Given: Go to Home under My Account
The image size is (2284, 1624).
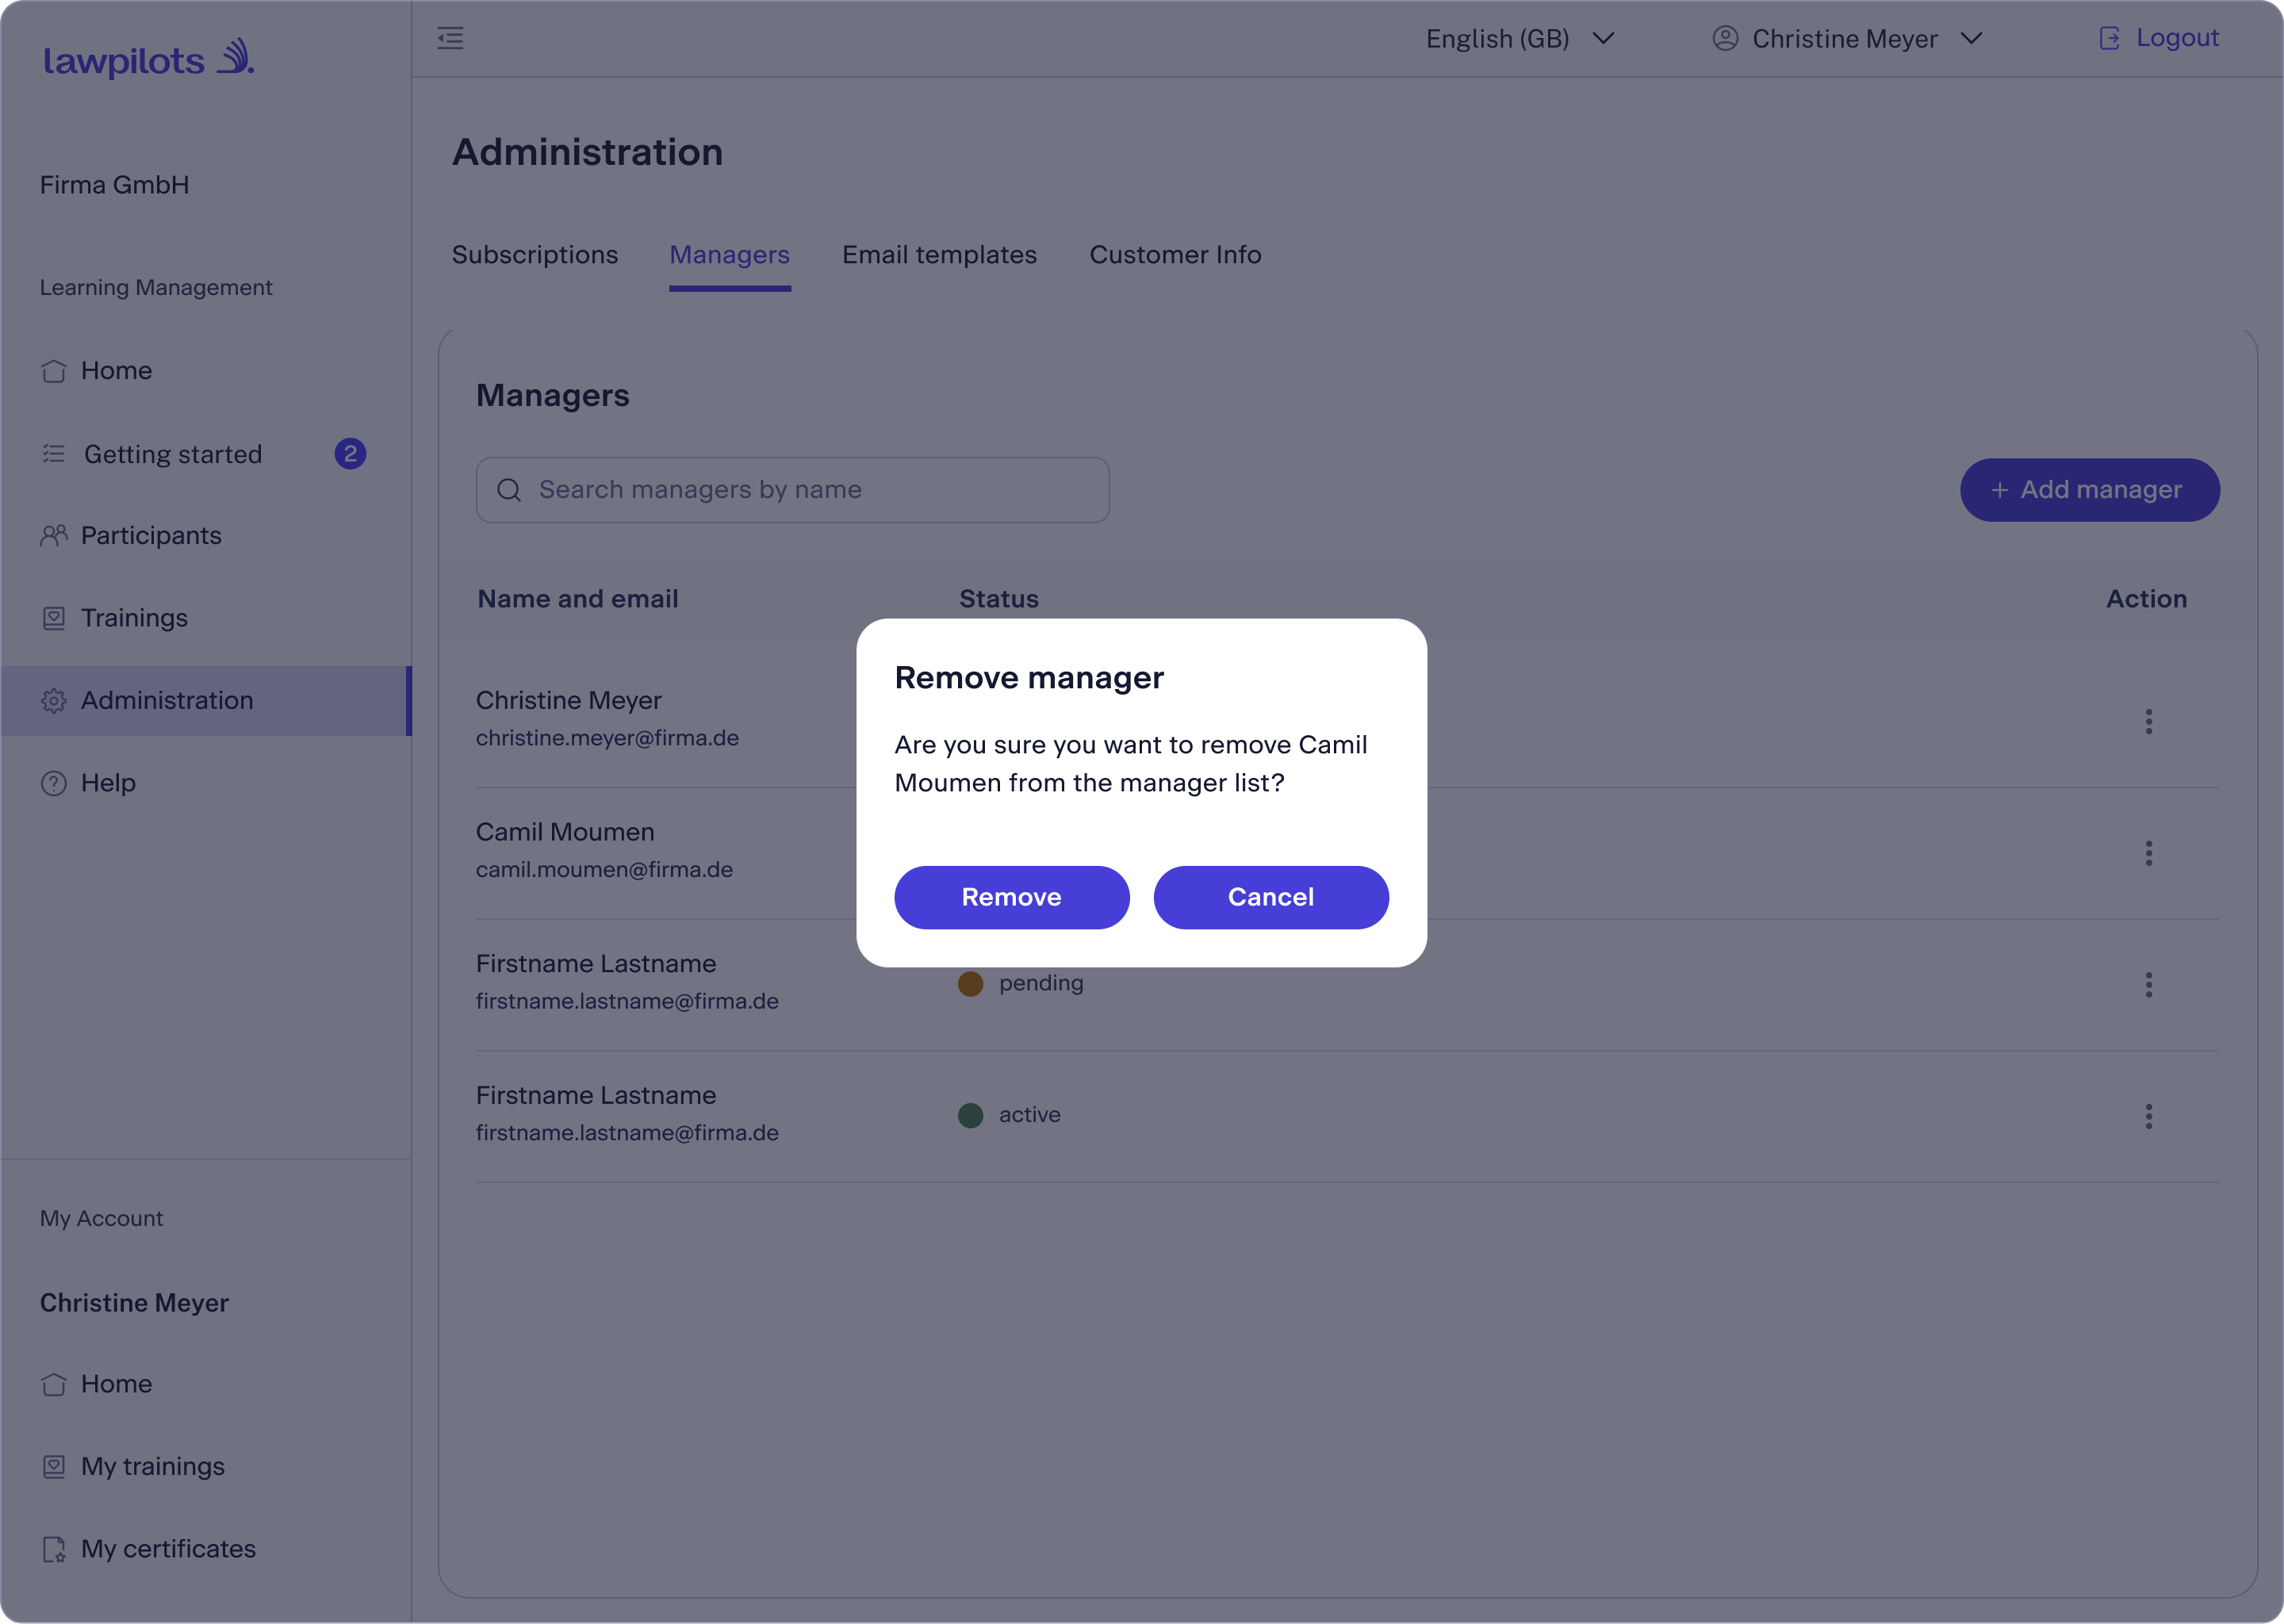Looking at the screenshot, I should click(x=116, y=1384).
